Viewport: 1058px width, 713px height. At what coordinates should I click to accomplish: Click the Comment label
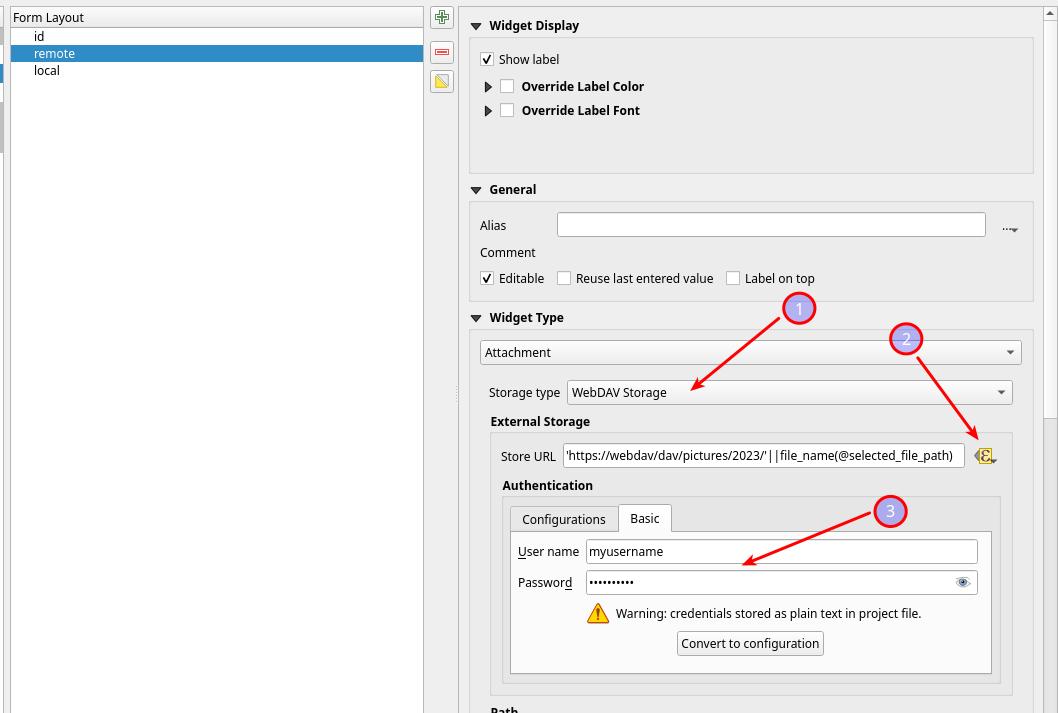507,253
